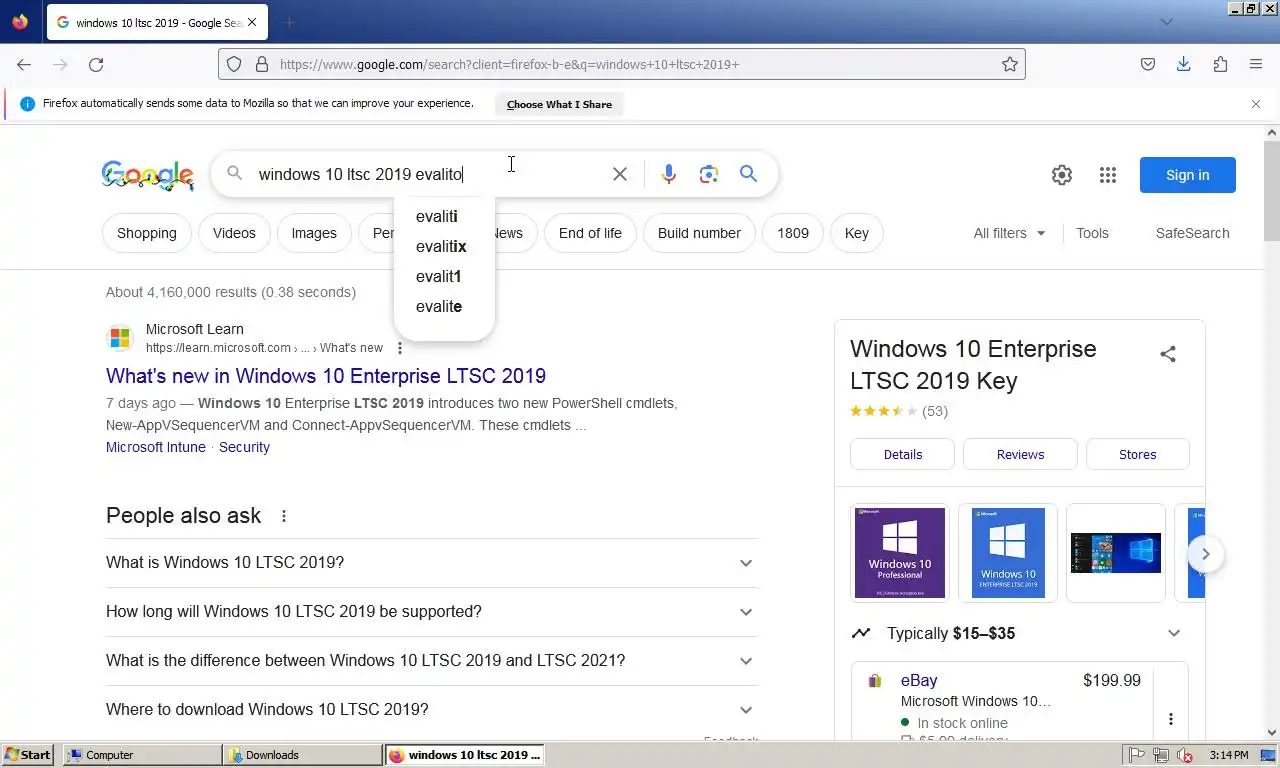Open What's new in Windows 10 Enterprise LTSC 2019

pyautogui.click(x=326, y=376)
